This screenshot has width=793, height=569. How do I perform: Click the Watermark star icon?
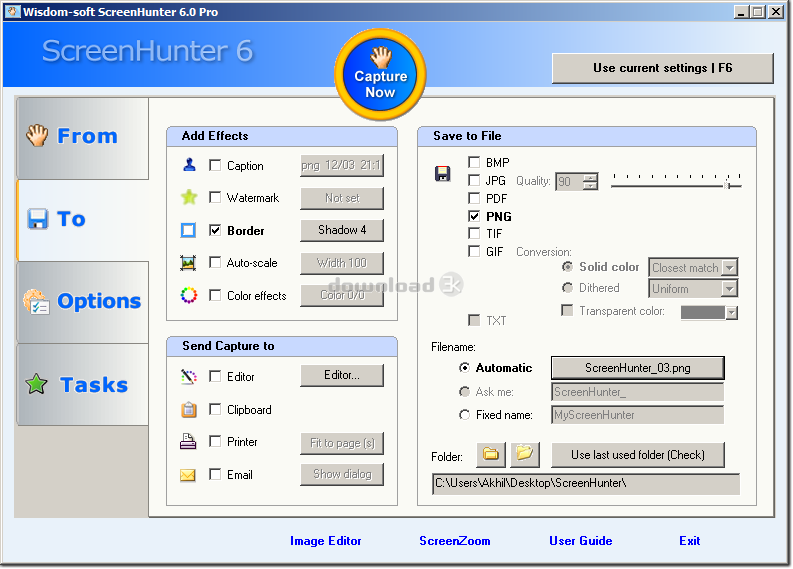pos(189,197)
